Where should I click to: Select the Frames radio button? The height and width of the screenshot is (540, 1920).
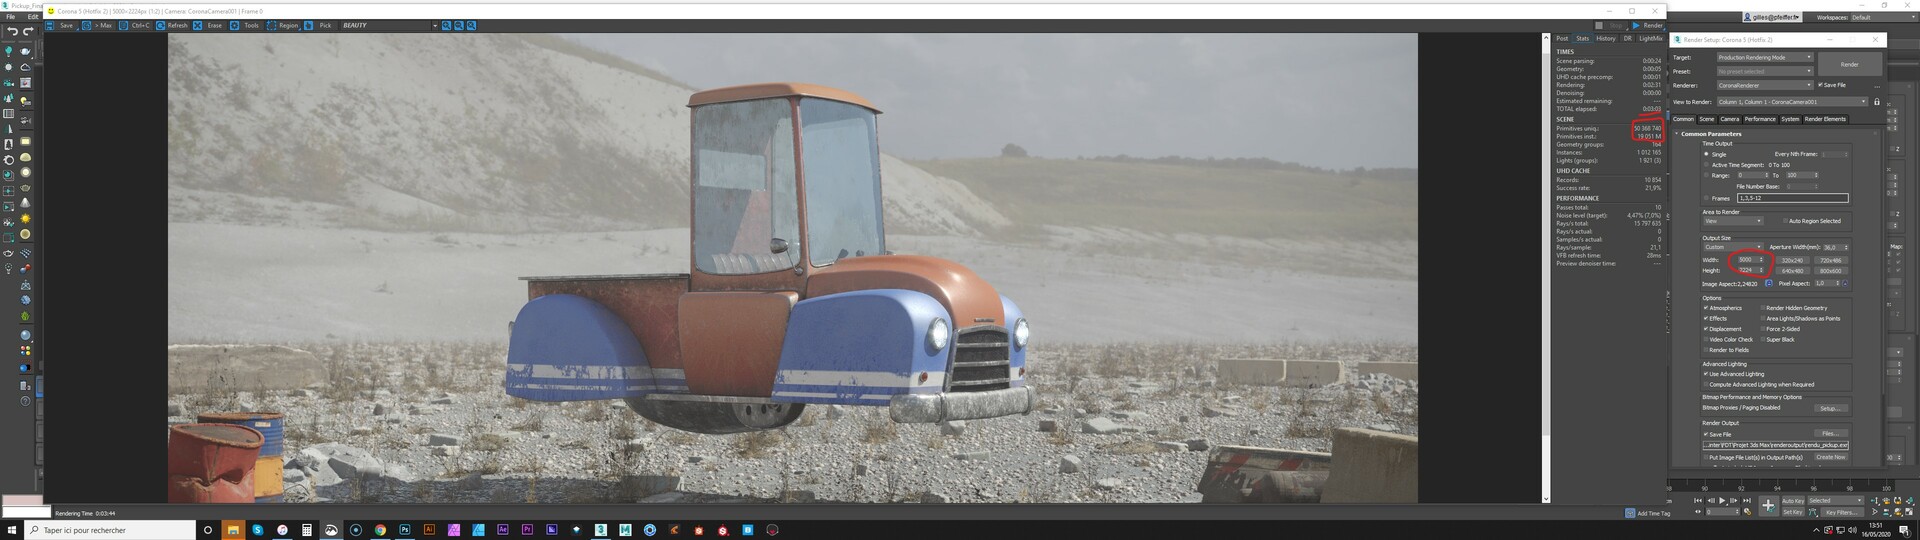click(x=1706, y=198)
